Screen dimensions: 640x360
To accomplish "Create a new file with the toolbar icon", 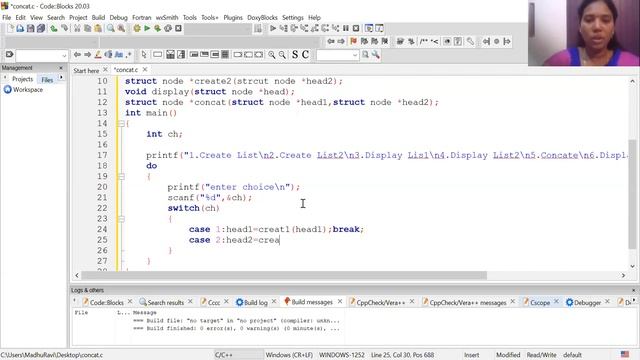I will click(10, 28).
